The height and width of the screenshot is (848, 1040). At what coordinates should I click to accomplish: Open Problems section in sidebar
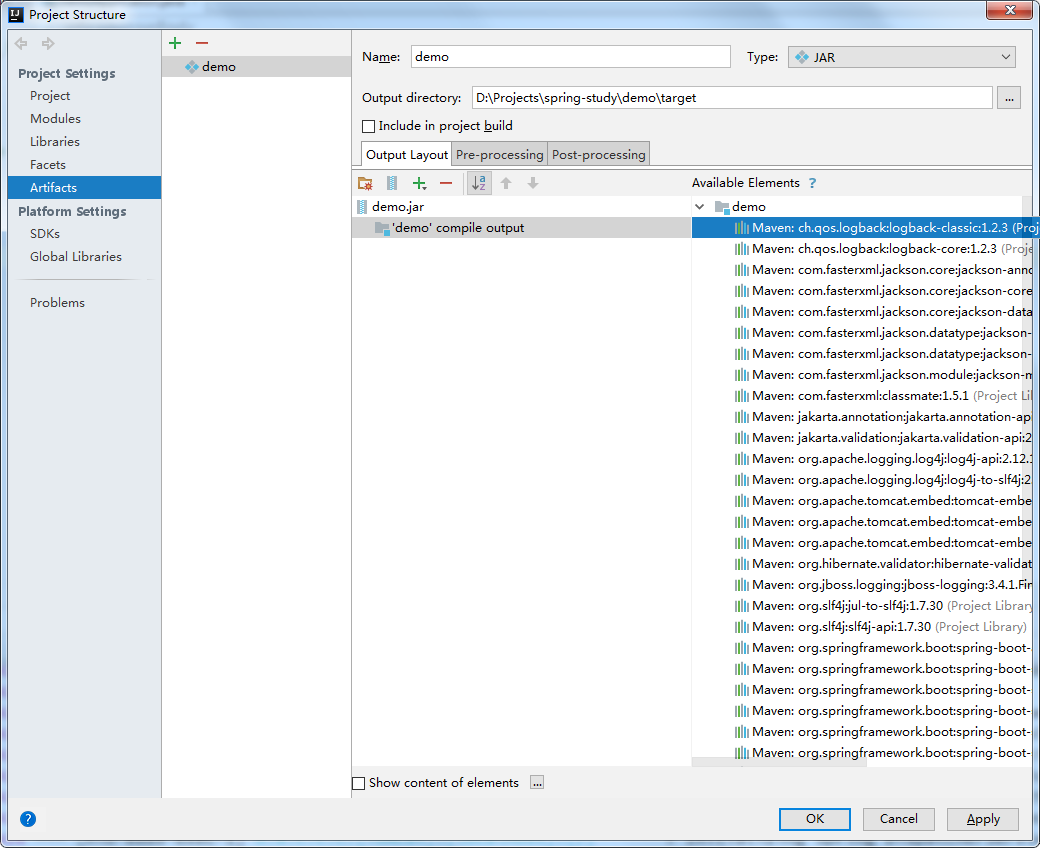coord(57,302)
